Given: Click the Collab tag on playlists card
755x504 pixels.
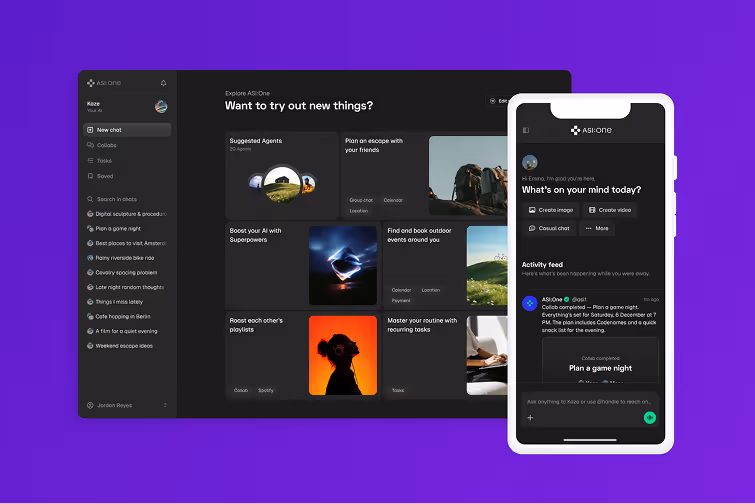Looking at the screenshot, I should pos(241,390).
